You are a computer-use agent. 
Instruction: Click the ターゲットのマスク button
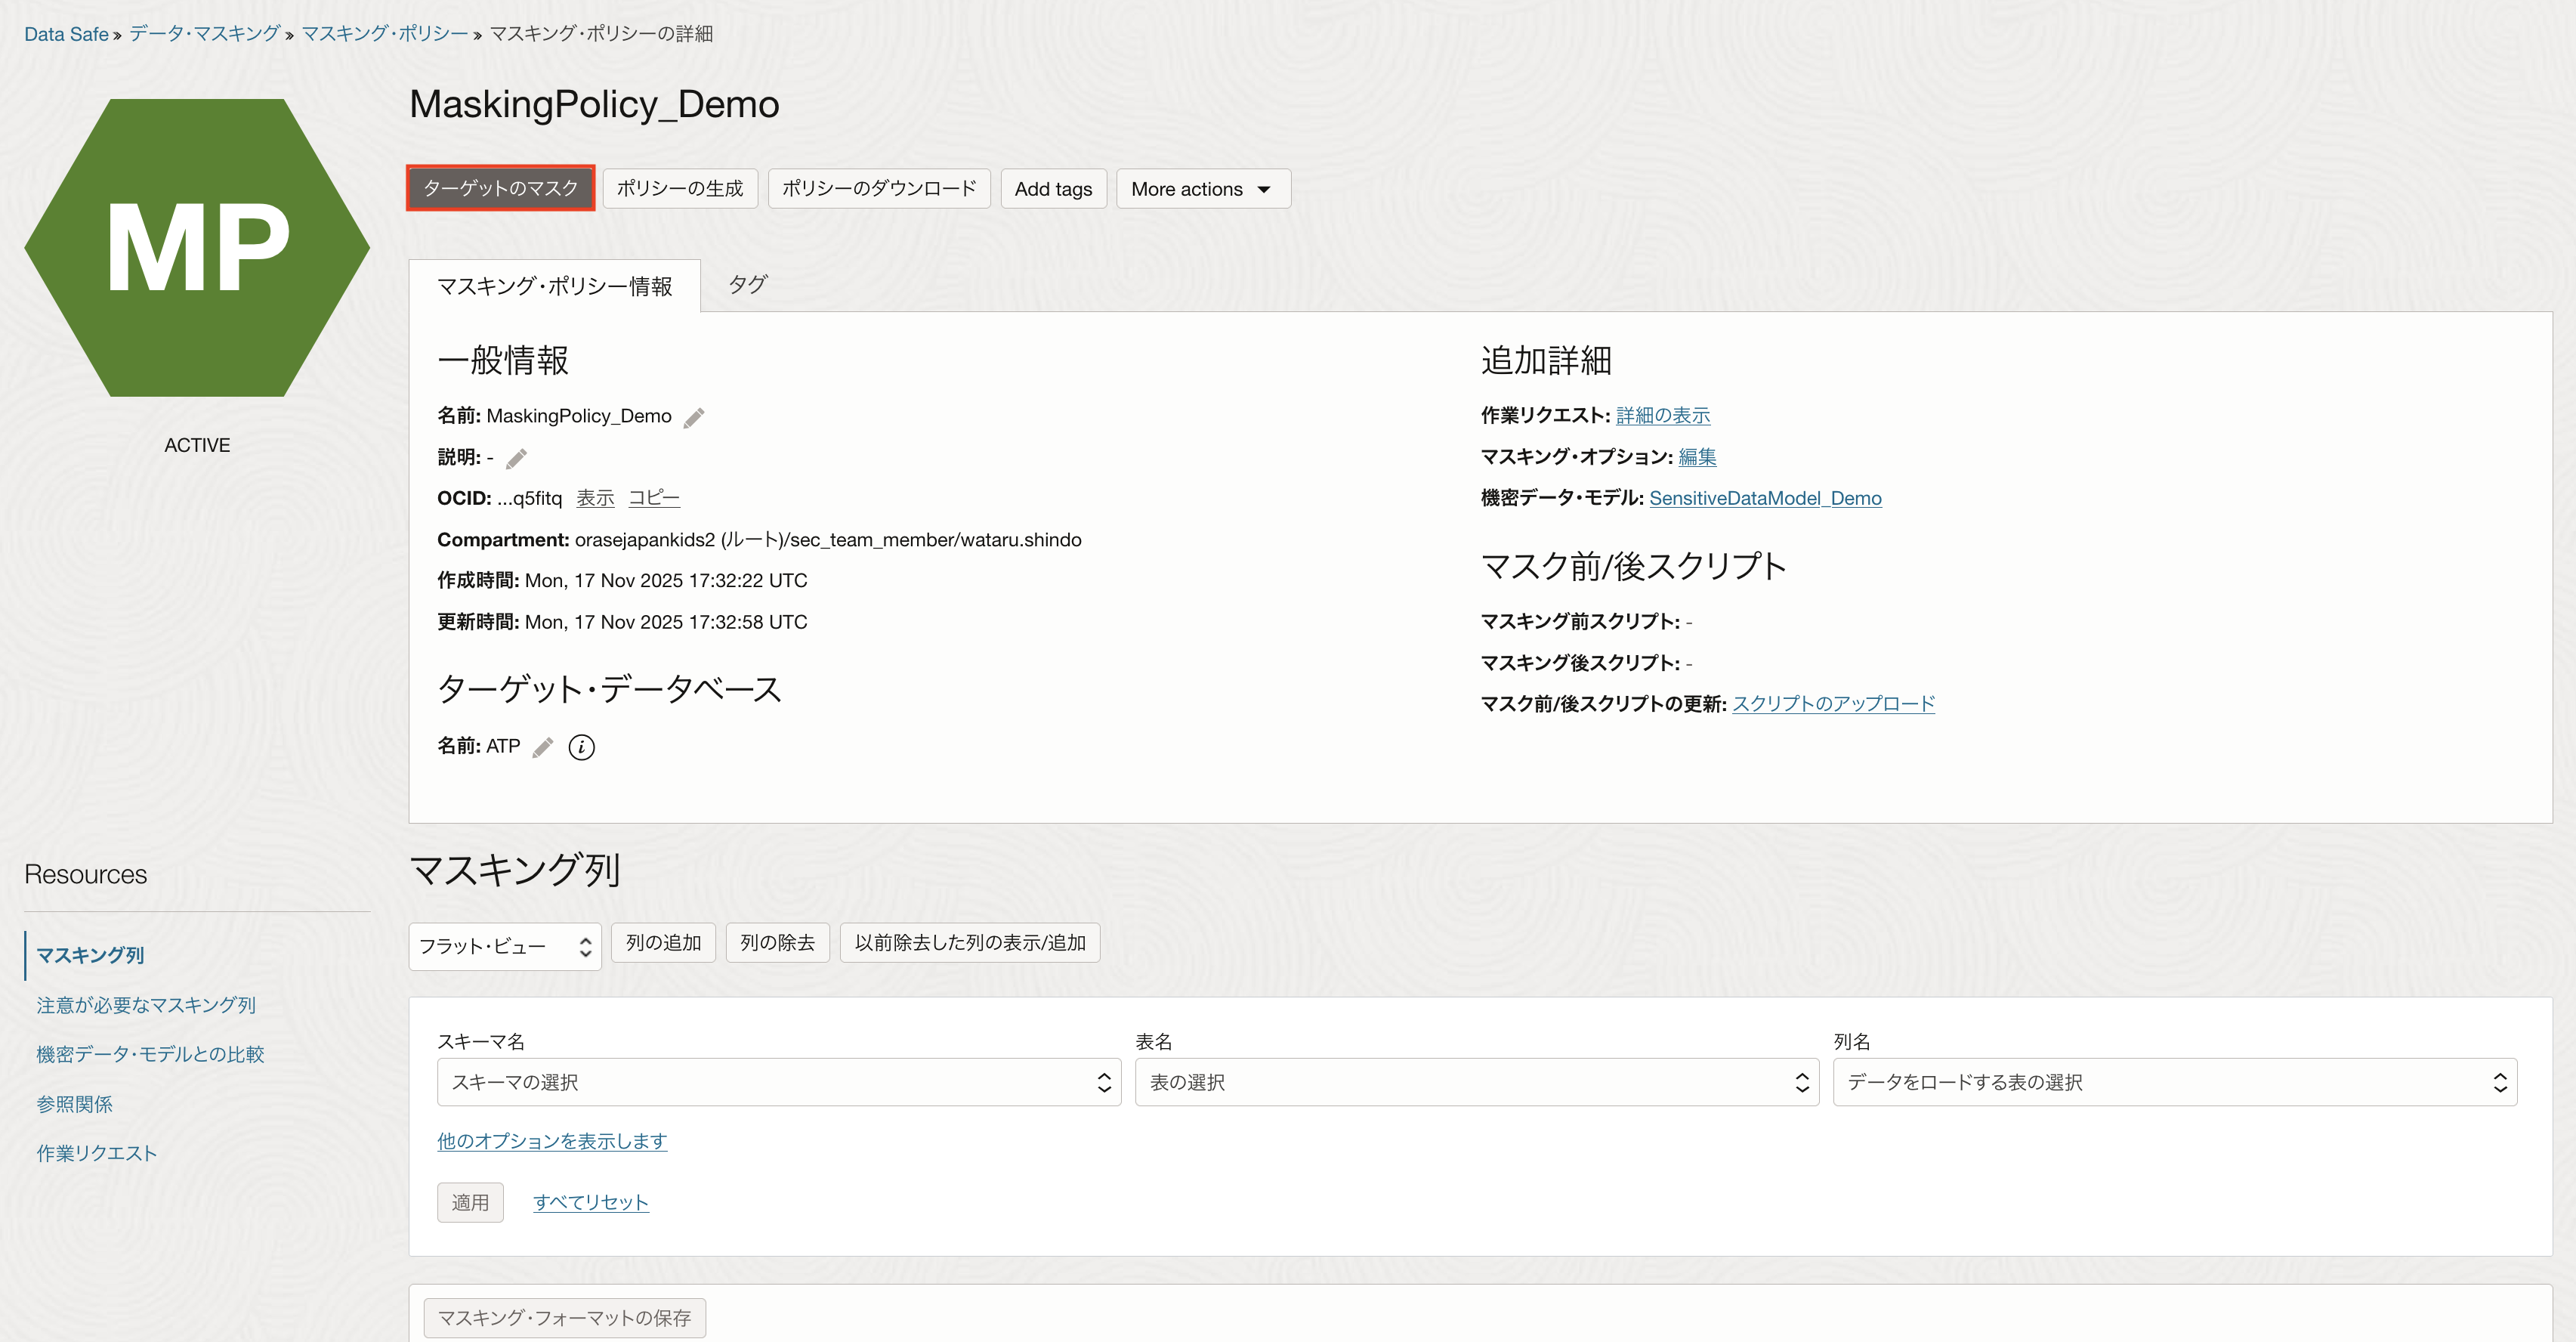tap(500, 188)
